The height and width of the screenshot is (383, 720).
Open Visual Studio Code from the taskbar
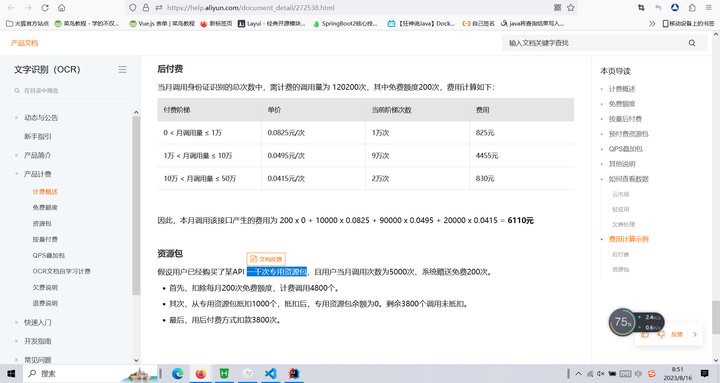271,373
